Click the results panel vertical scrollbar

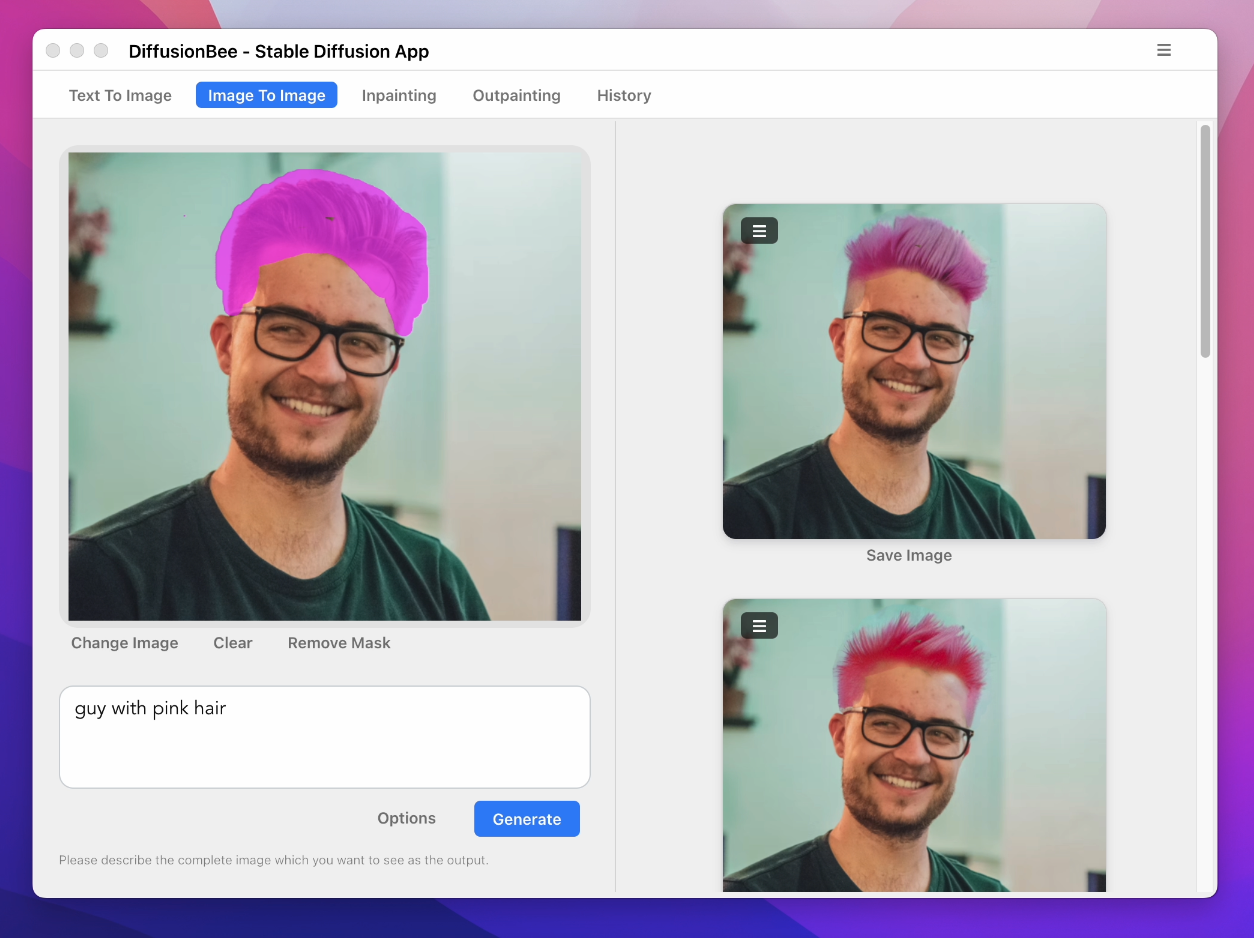[x=1205, y=240]
